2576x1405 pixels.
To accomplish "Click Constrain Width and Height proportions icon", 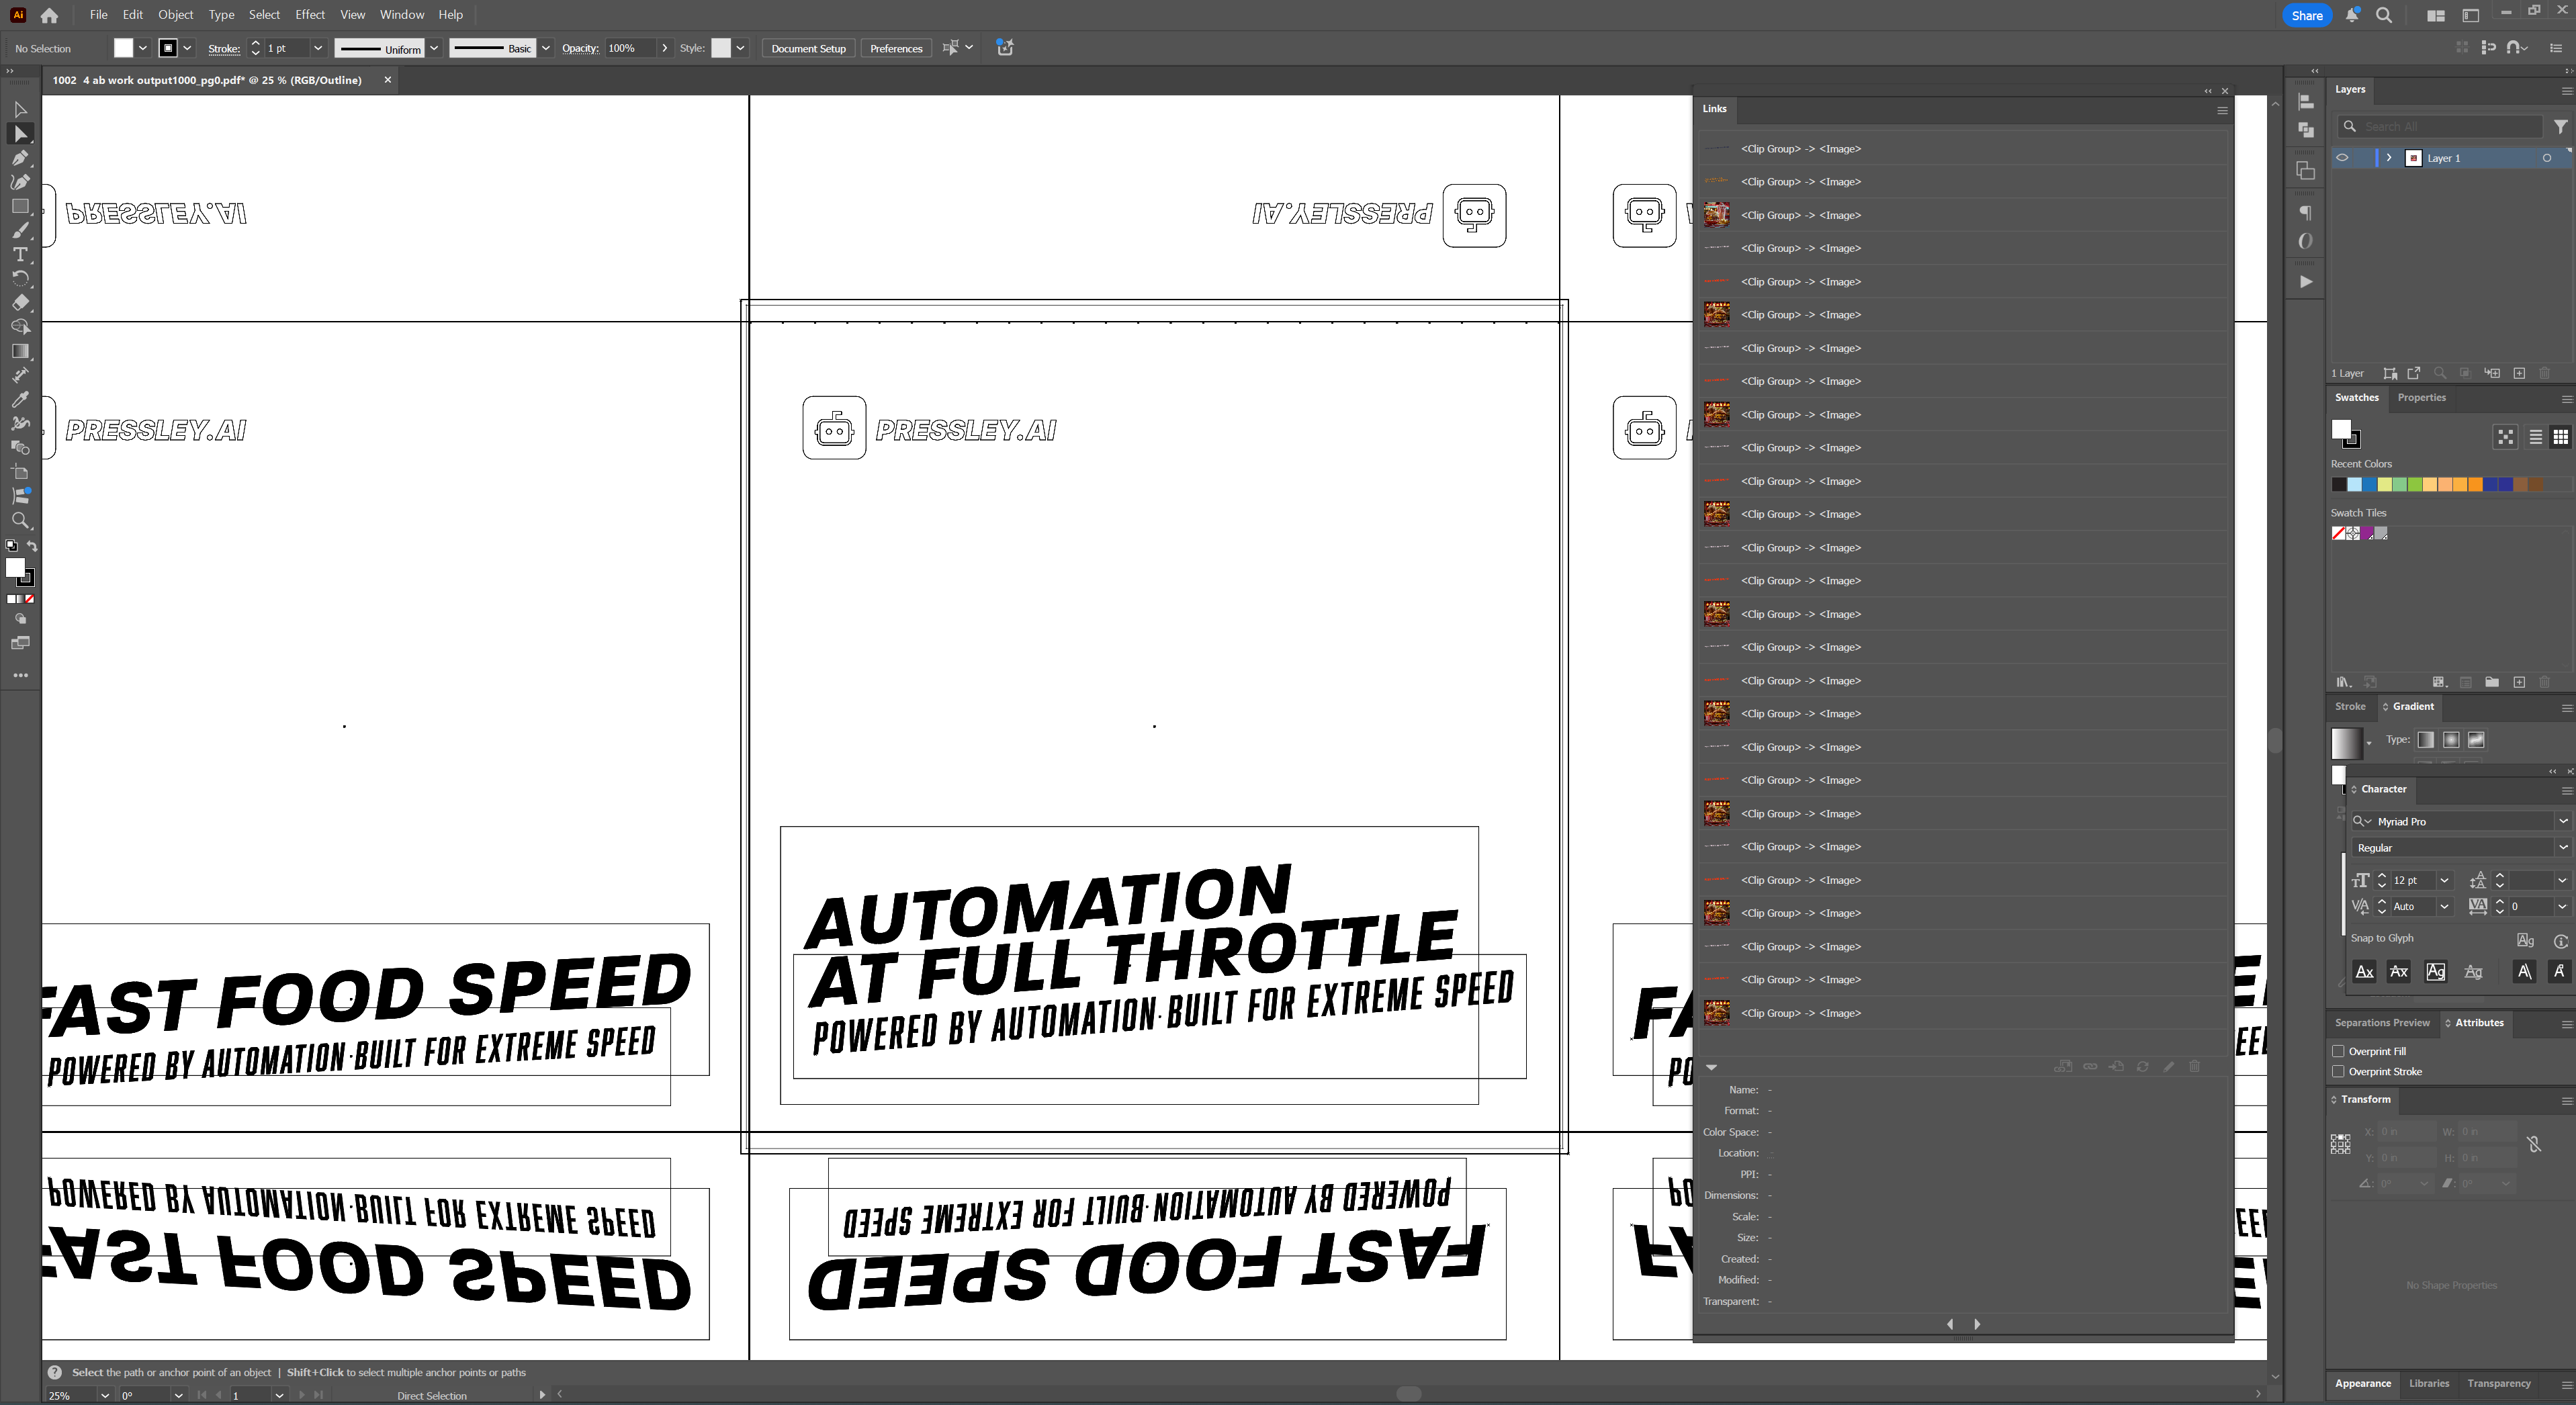I will point(2534,1144).
